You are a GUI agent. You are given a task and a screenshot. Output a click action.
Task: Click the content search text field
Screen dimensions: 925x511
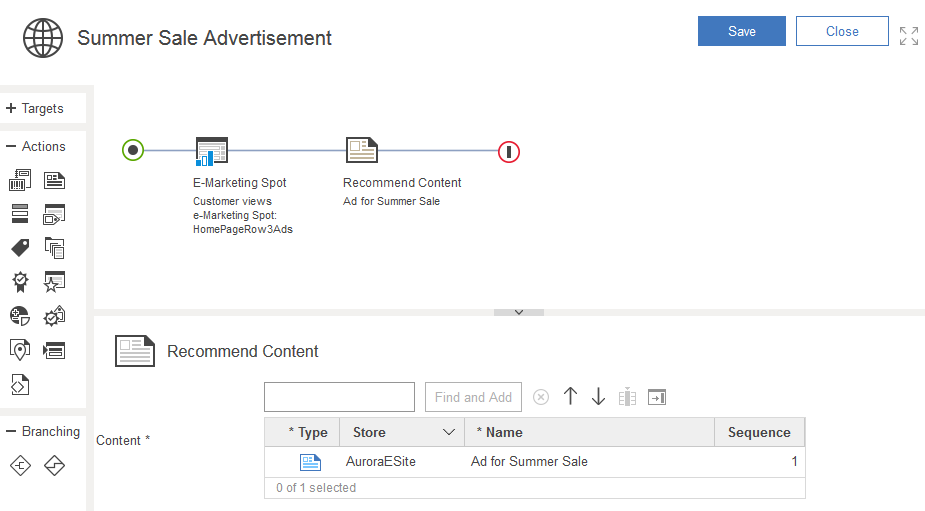point(339,397)
